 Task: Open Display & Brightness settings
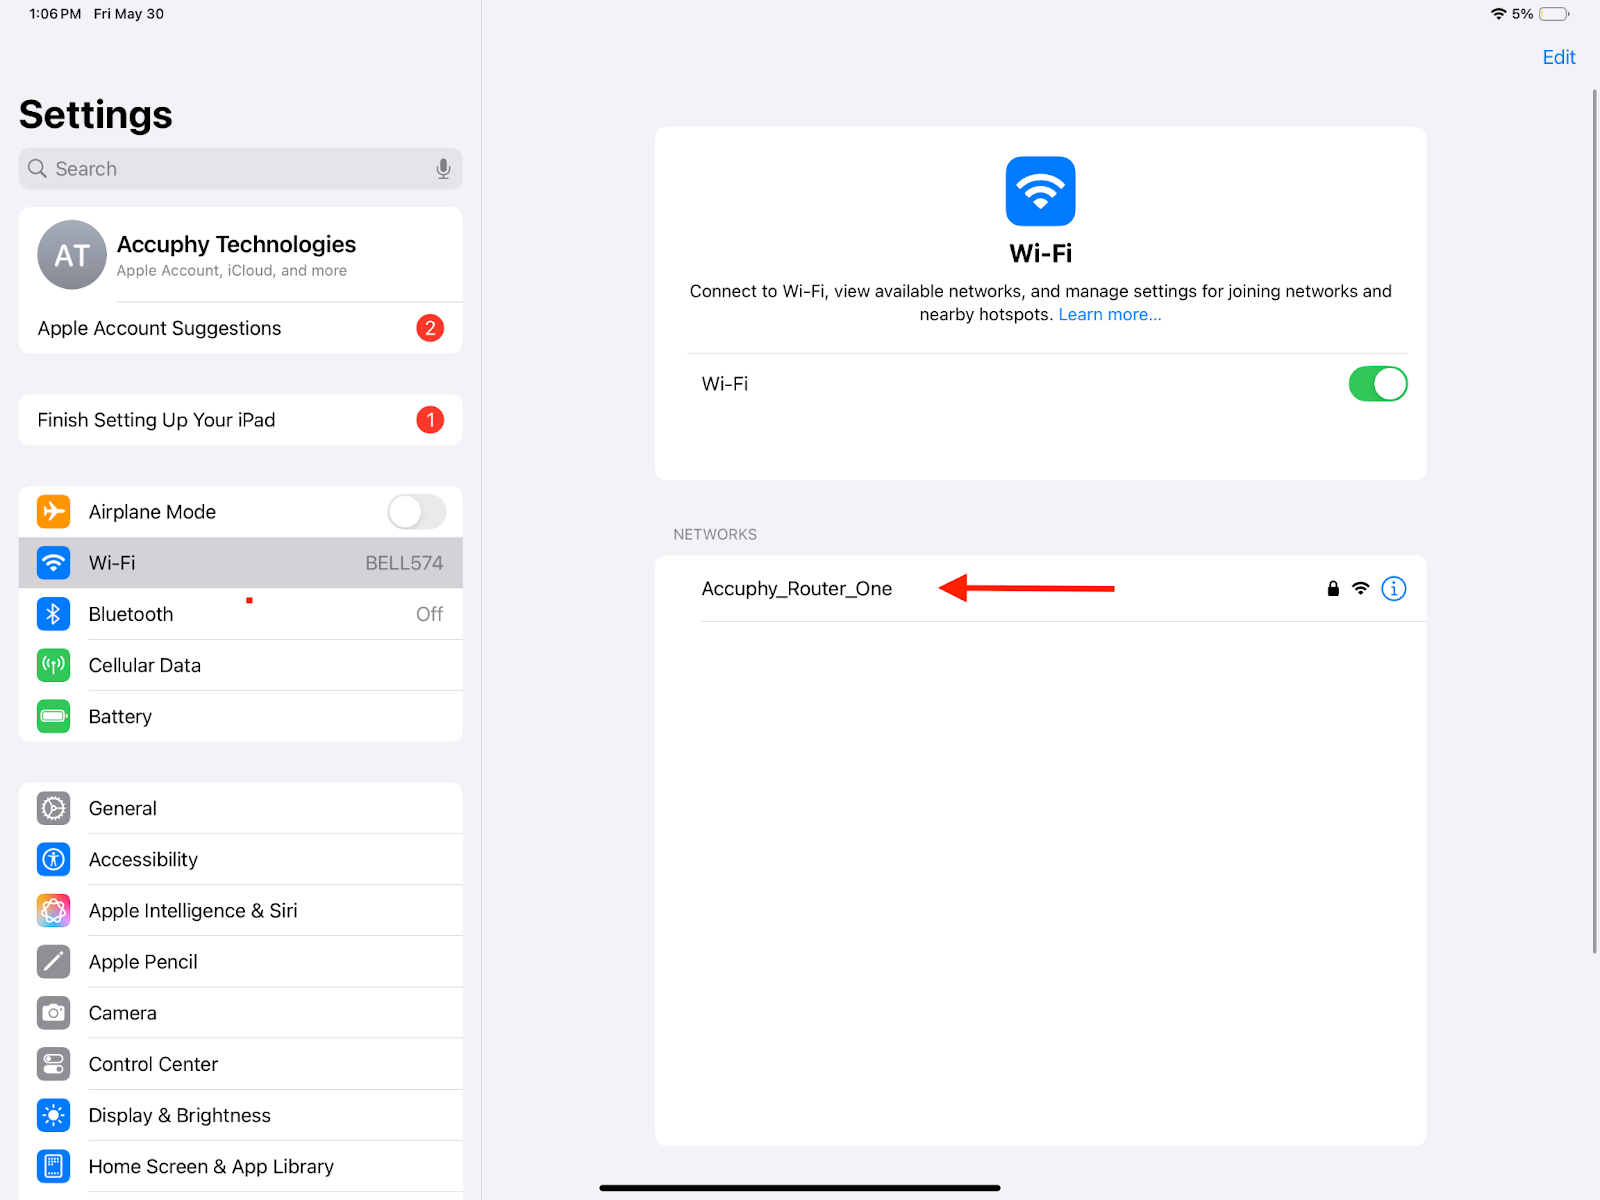pyautogui.click(x=240, y=1115)
